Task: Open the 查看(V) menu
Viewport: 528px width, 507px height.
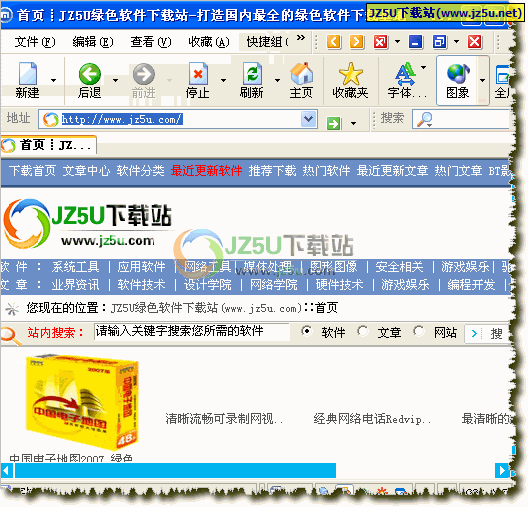Action: click(151, 42)
